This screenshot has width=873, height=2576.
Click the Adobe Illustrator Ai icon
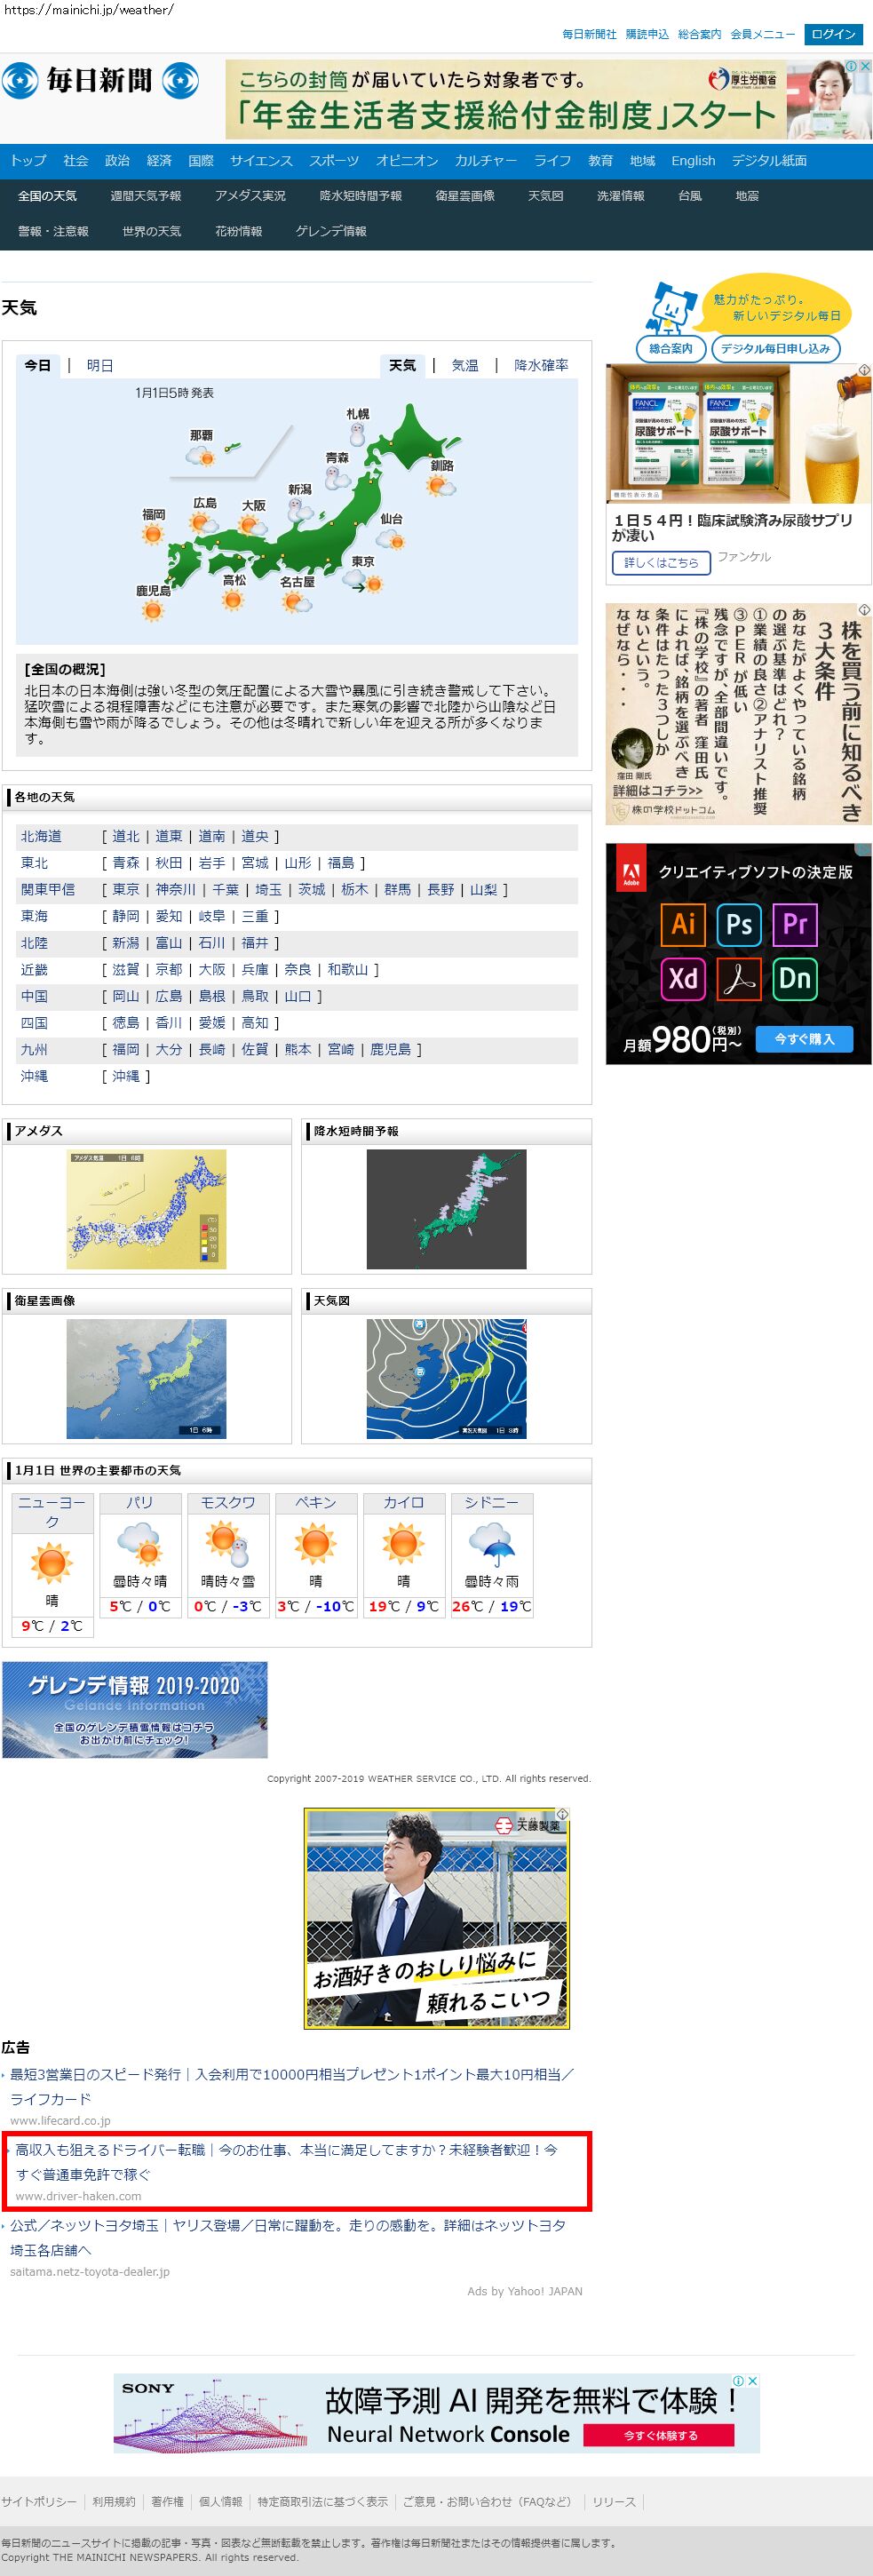683,924
